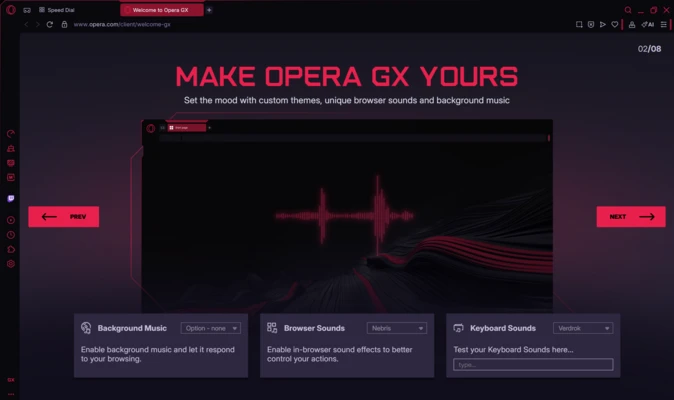Open History clock icon in sidebar
674x400 pixels.
[x=11, y=235]
